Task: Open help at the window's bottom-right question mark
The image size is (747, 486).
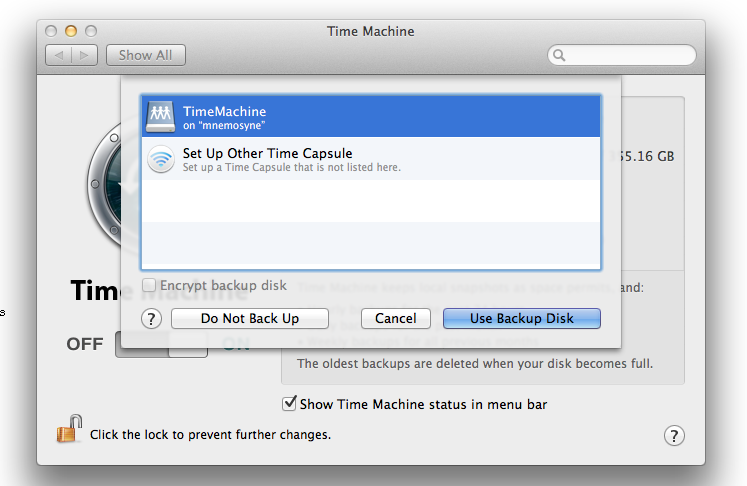Action: (674, 435)
